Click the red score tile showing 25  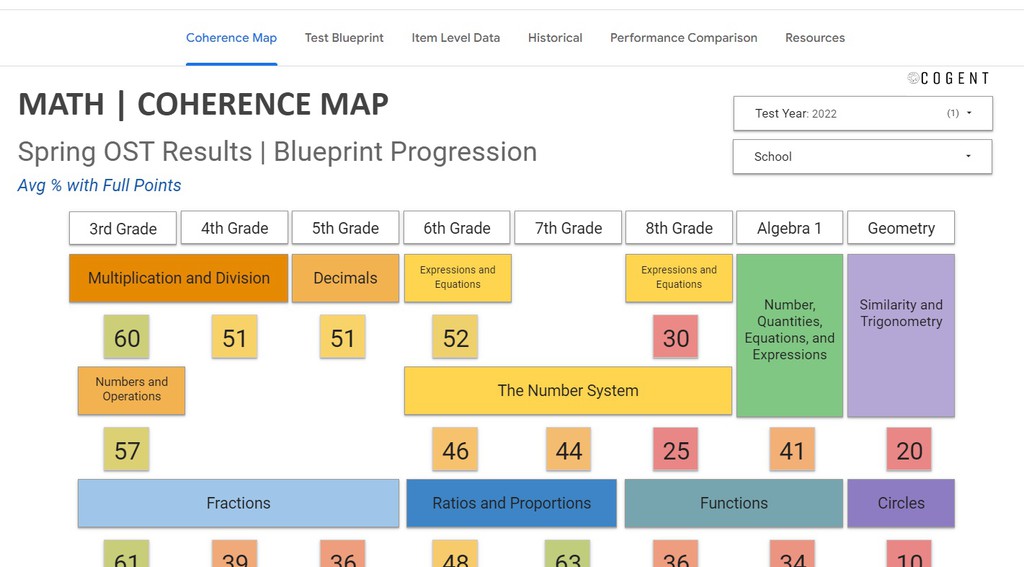pyautogui.click(x=676, y=449)
